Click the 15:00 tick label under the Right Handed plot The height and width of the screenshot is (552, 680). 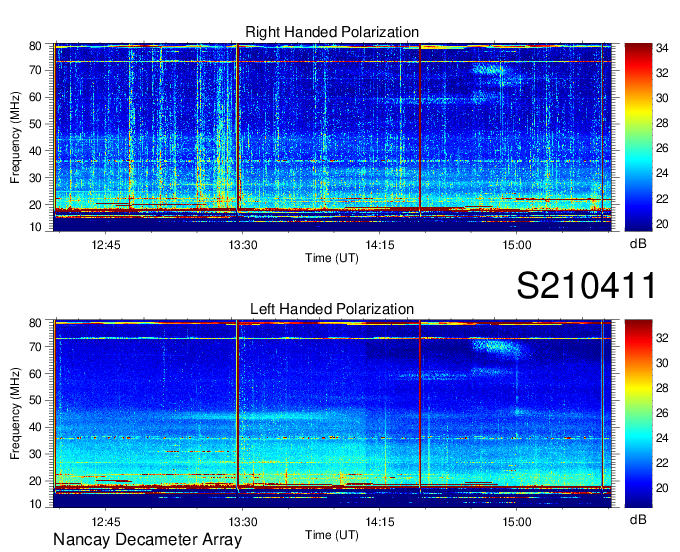tap(517, 245)
